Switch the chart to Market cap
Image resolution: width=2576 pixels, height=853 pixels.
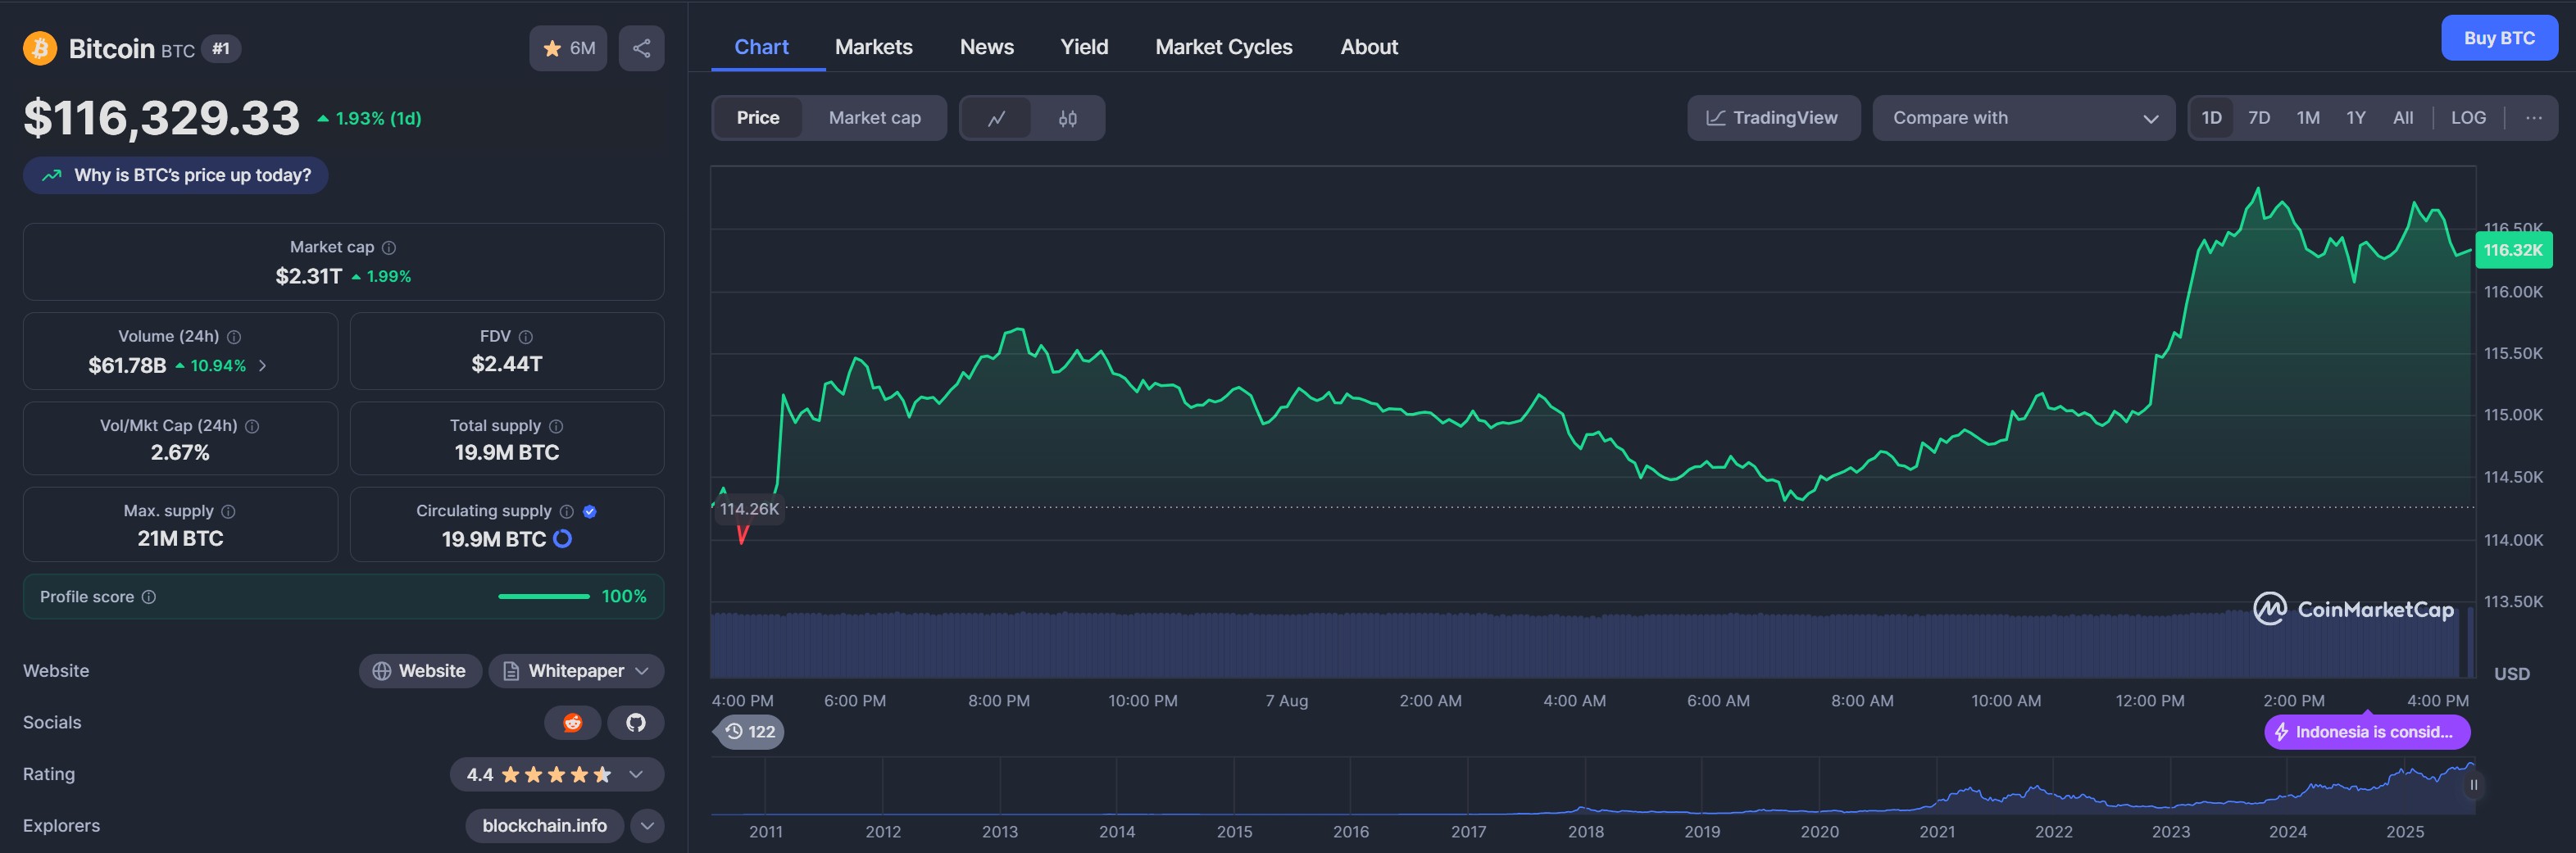point(874,117)
